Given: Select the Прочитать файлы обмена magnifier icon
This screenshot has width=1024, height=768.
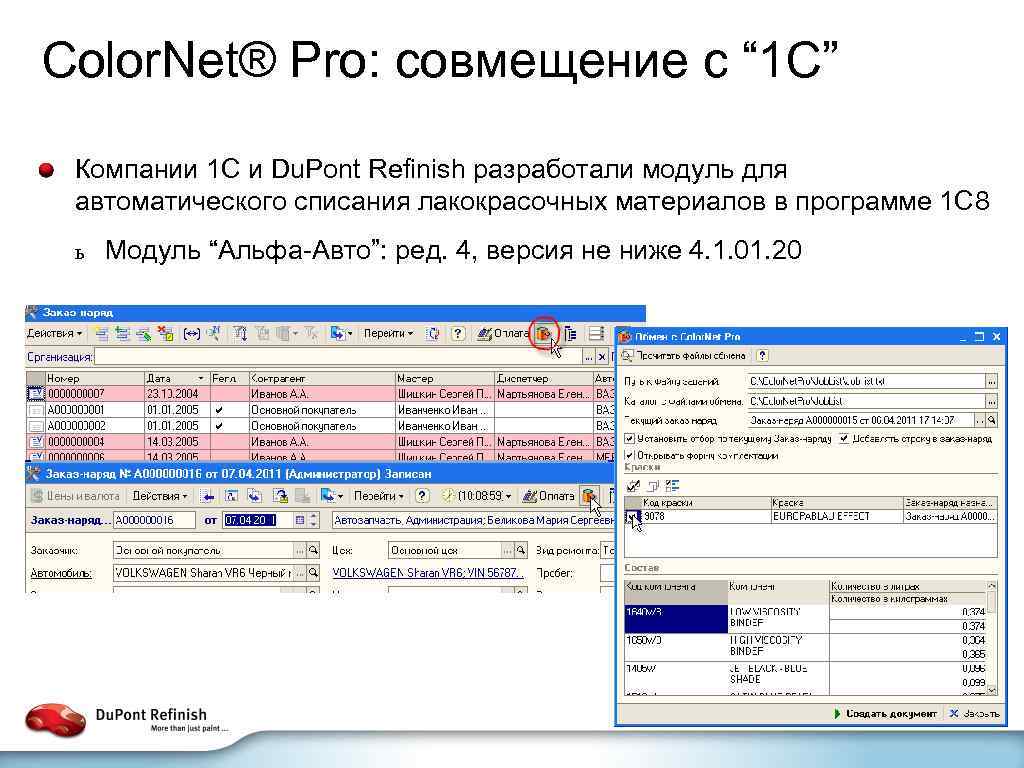Looking at the screenshot, I should tap(626, 355).
